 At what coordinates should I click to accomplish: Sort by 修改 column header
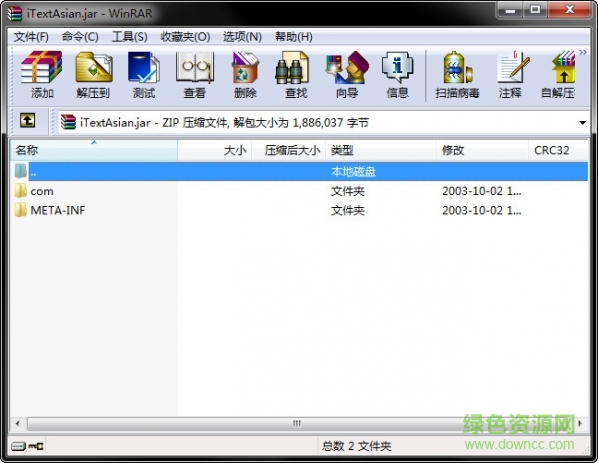482,150
